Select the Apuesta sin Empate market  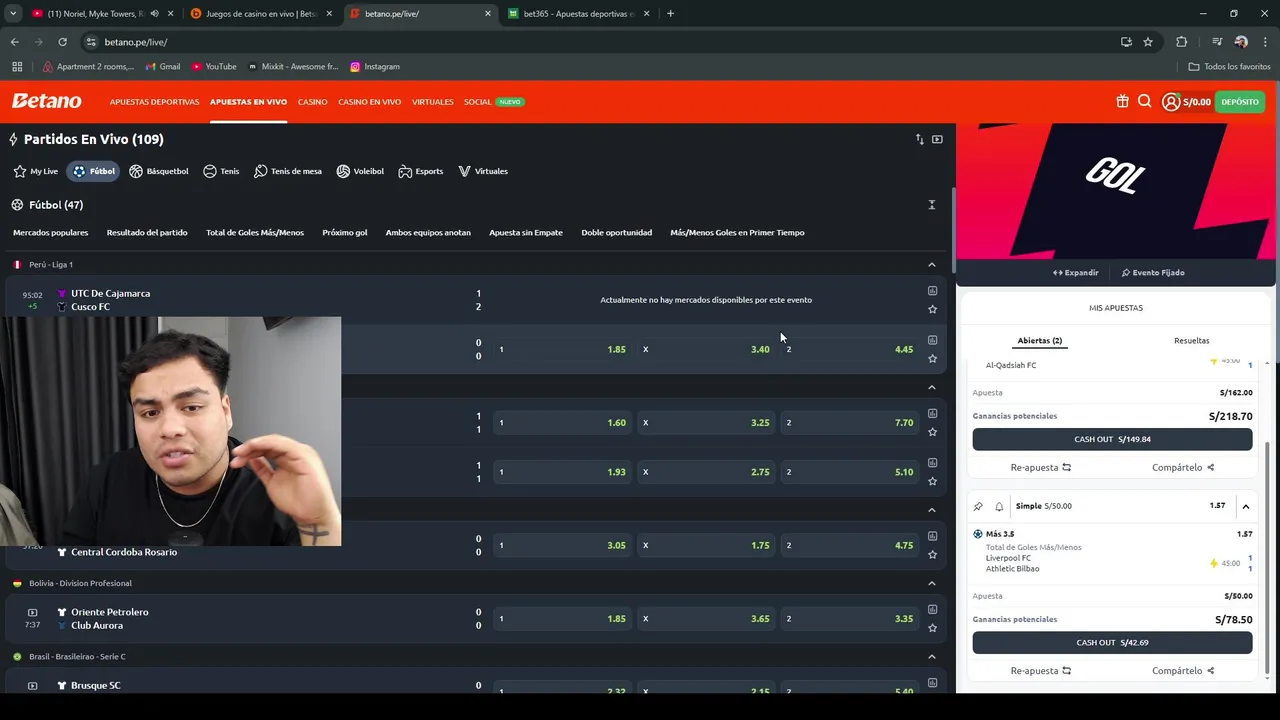tap(525, 233)
